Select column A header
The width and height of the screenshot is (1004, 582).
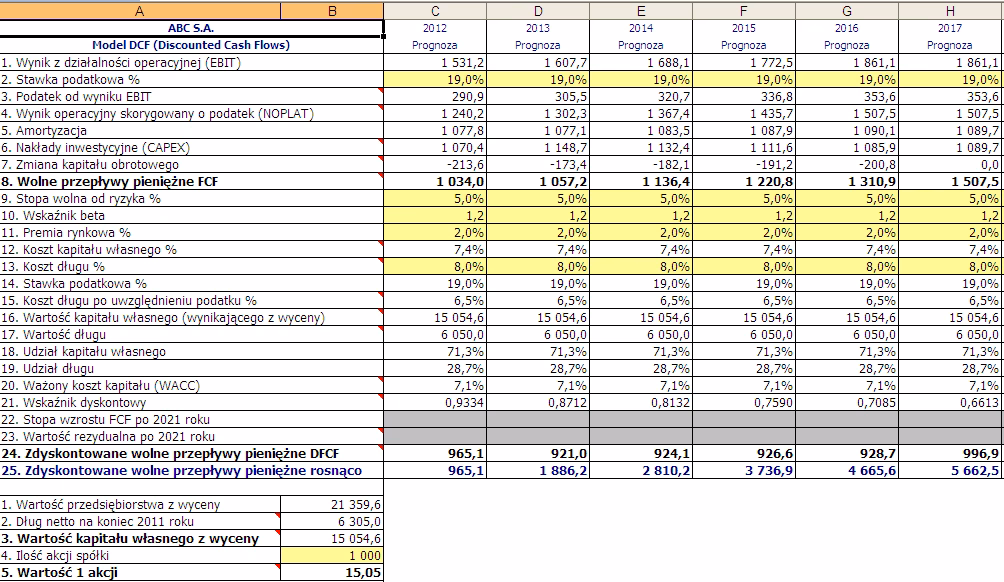click(140, 10)
